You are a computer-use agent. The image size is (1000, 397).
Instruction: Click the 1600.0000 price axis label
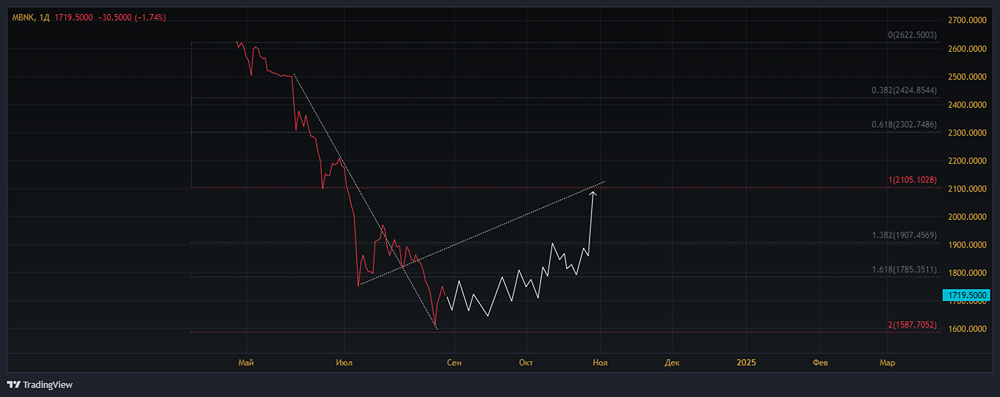coord(966,329)
